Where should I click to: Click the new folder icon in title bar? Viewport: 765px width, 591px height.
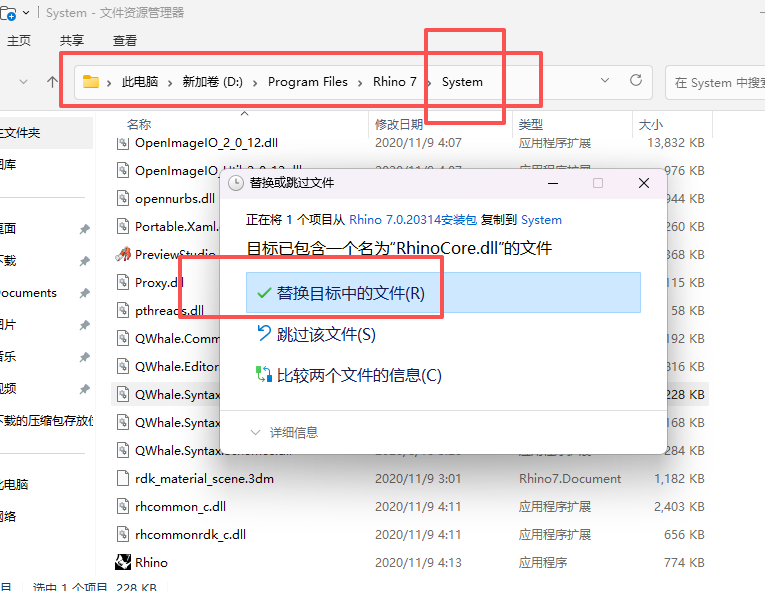8,13
